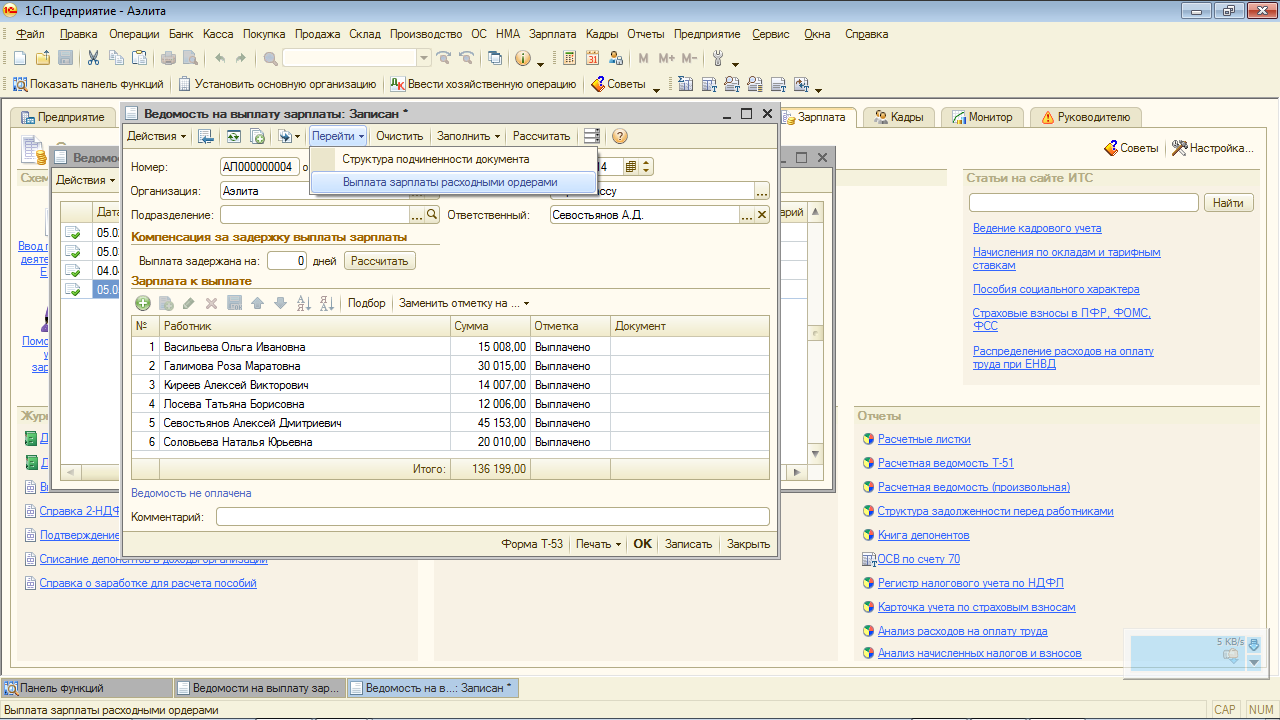Open the Отчеты menu
Image resolution: width=1280 pixels, height=720 pixels.
(646, 34)
